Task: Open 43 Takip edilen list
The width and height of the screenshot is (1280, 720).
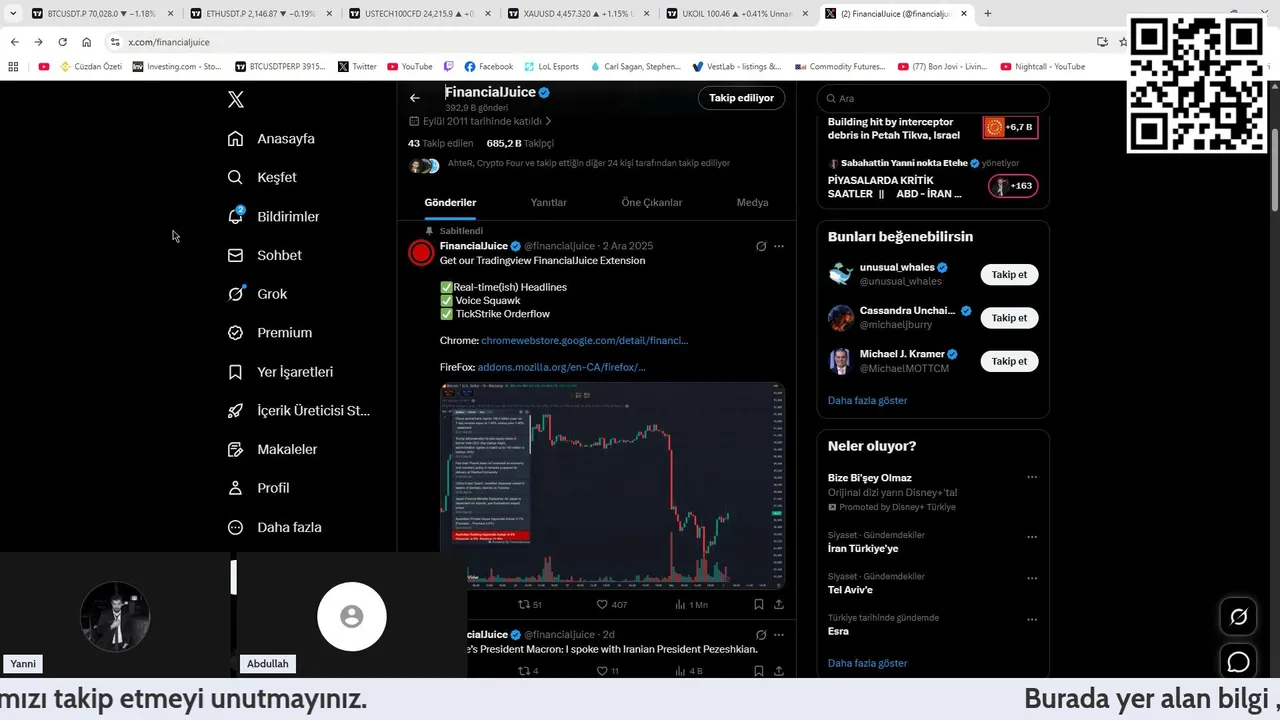Action: [x=441, y=143]
